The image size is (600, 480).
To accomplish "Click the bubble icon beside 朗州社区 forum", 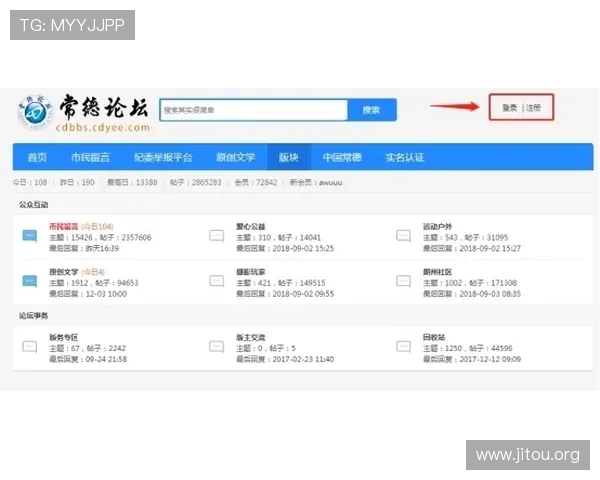I will (403, 281).
